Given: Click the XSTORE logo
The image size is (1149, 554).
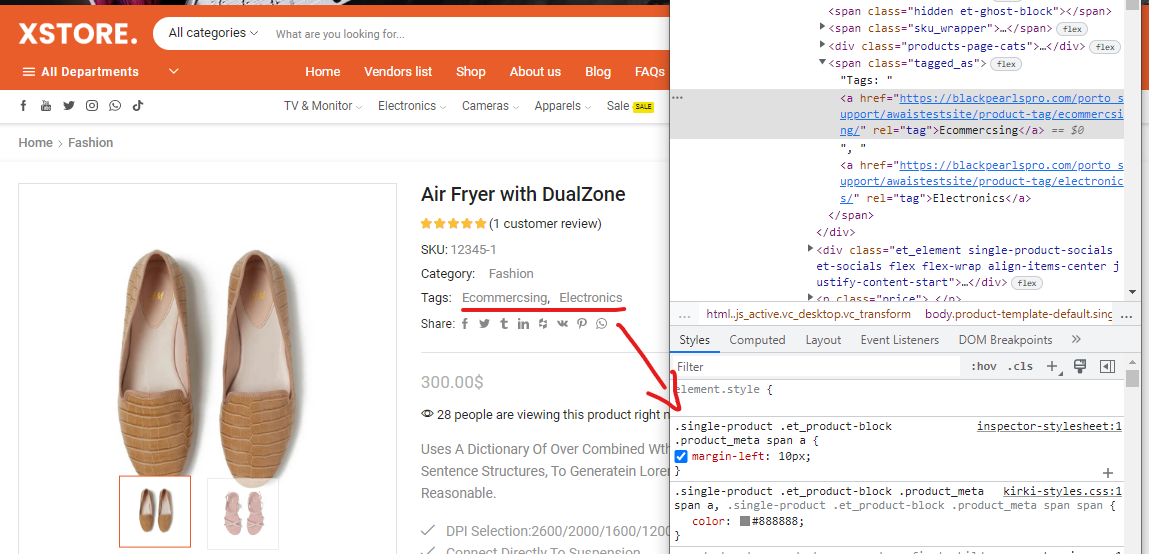Looking at the screenshot, I should (78, 34).
